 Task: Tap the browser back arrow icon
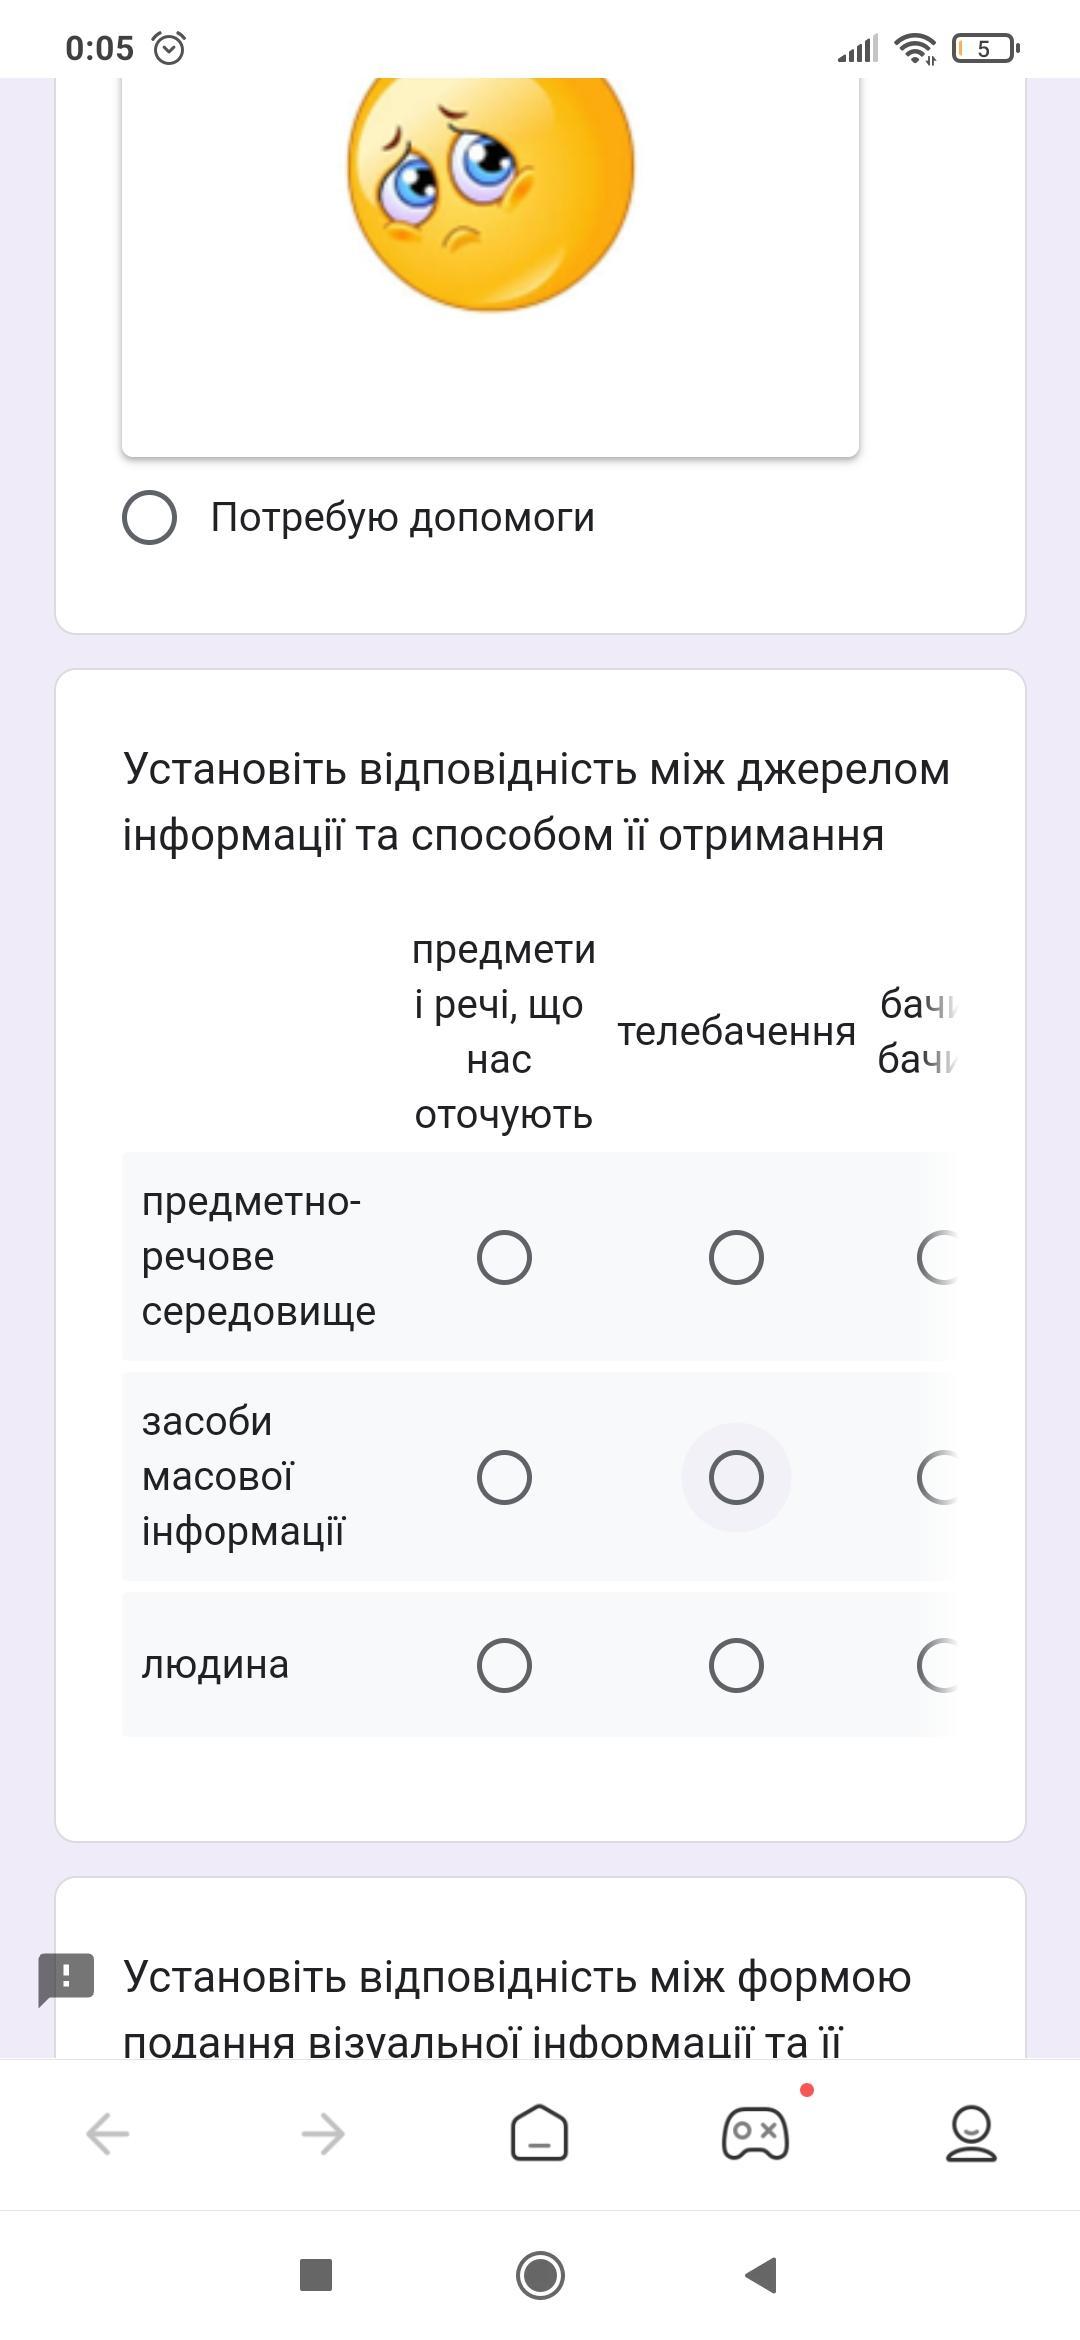pos(108,2134)
